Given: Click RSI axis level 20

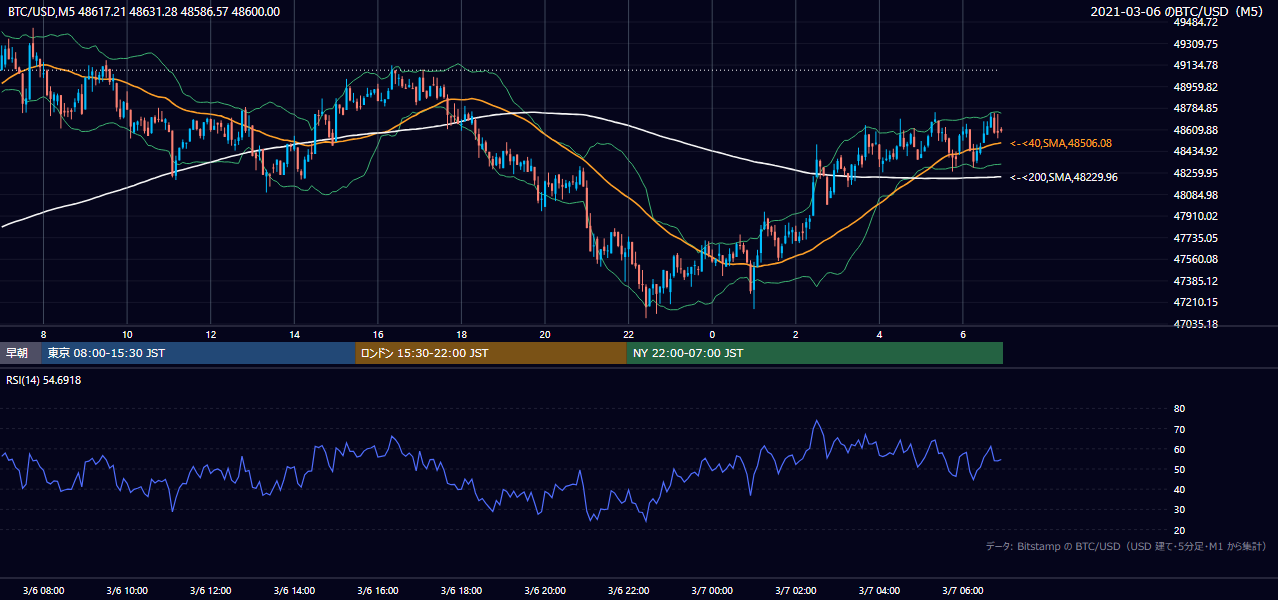Looking at the screenshot, I should click(x=1179, y=531).
